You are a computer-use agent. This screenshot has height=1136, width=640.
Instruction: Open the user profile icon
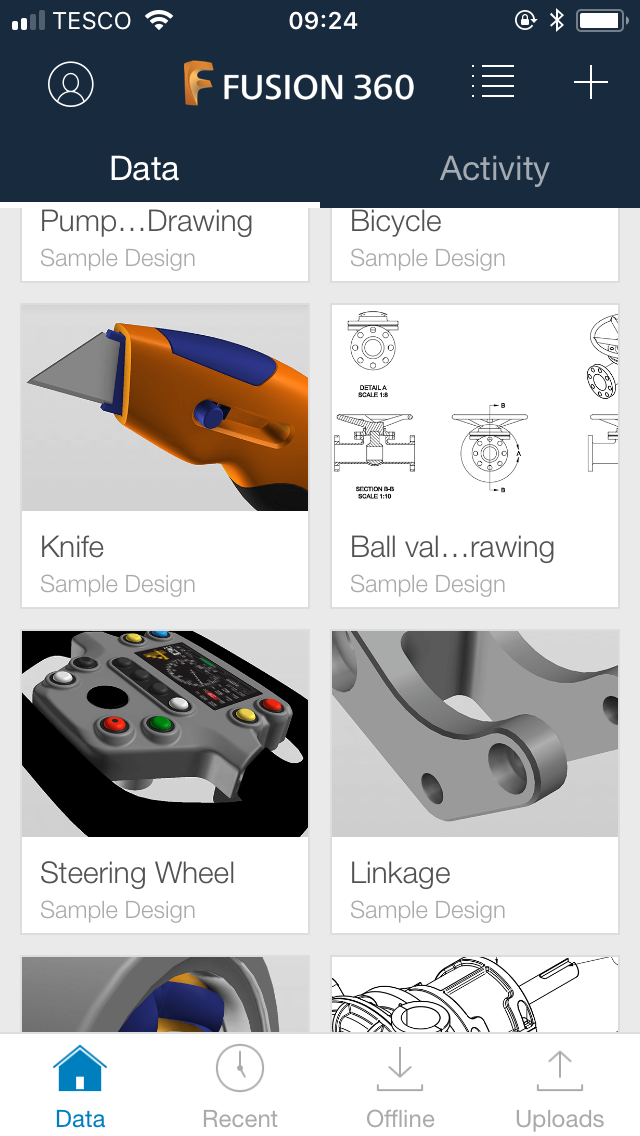click(x=71, y=84)
